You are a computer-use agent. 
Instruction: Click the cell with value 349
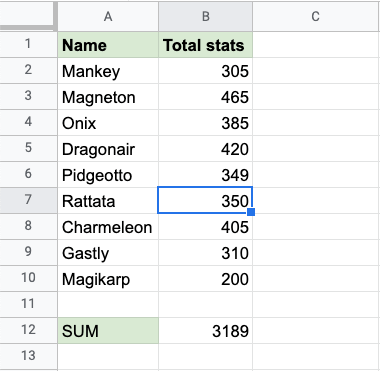pos(206,175)
